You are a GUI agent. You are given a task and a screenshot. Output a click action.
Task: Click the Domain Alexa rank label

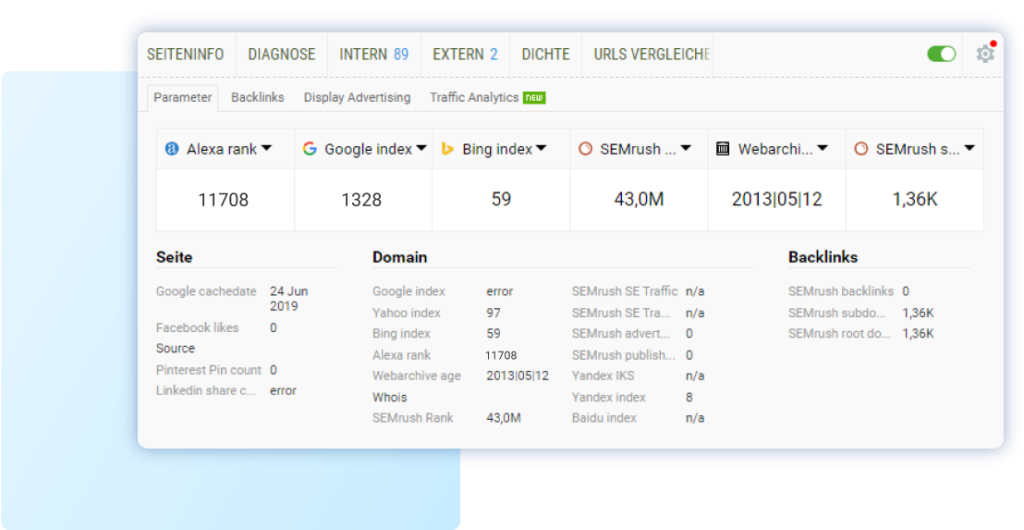pyautogui.click(x=402, y=356)
